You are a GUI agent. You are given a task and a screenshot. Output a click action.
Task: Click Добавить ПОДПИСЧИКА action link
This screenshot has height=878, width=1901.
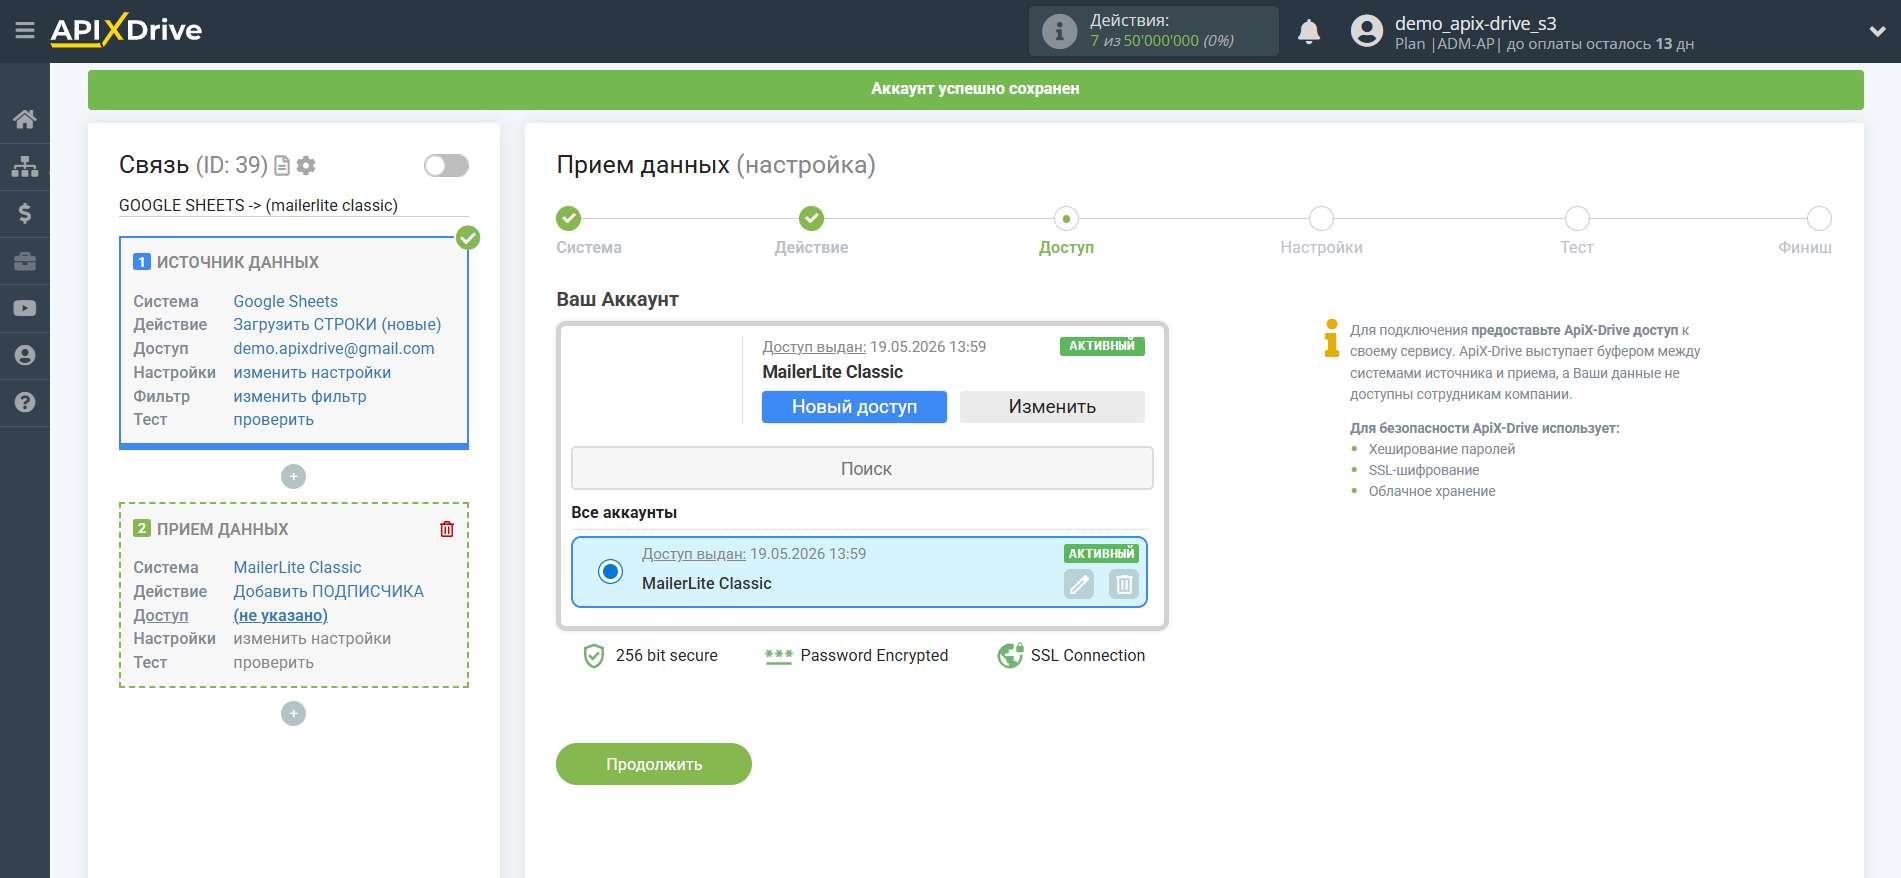[x=328, y=591]
